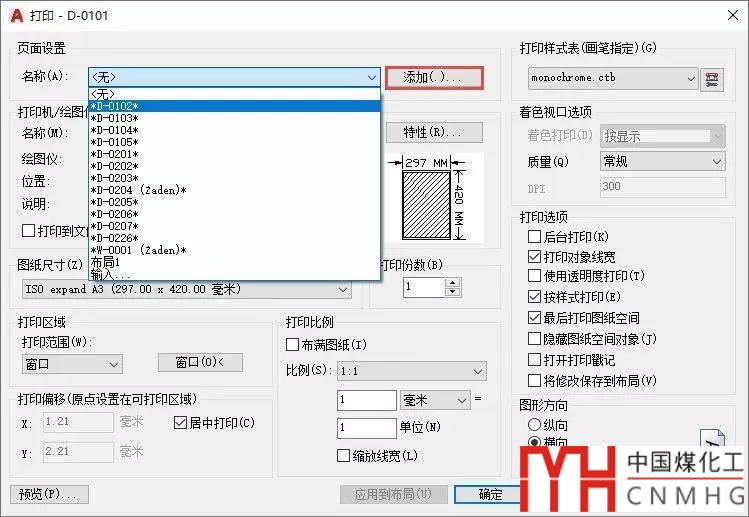Open the monochrome.ctb plot style dropdown
749x517 pixels.
613,78
